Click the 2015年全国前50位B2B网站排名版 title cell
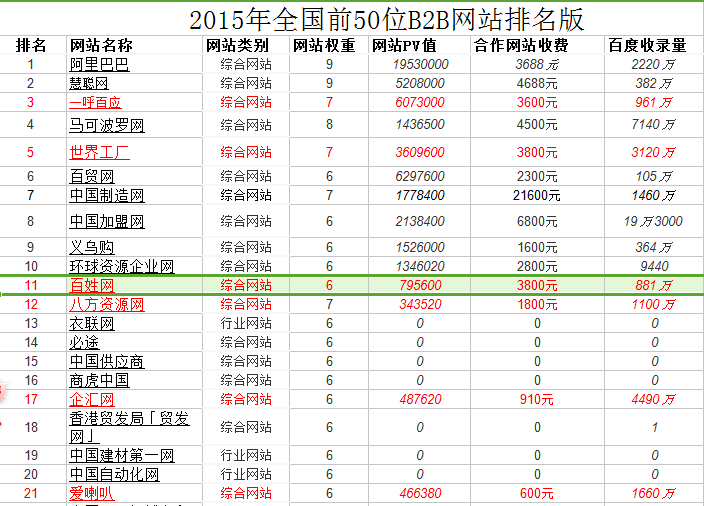704x506 pixels. (x=386, y=18)
